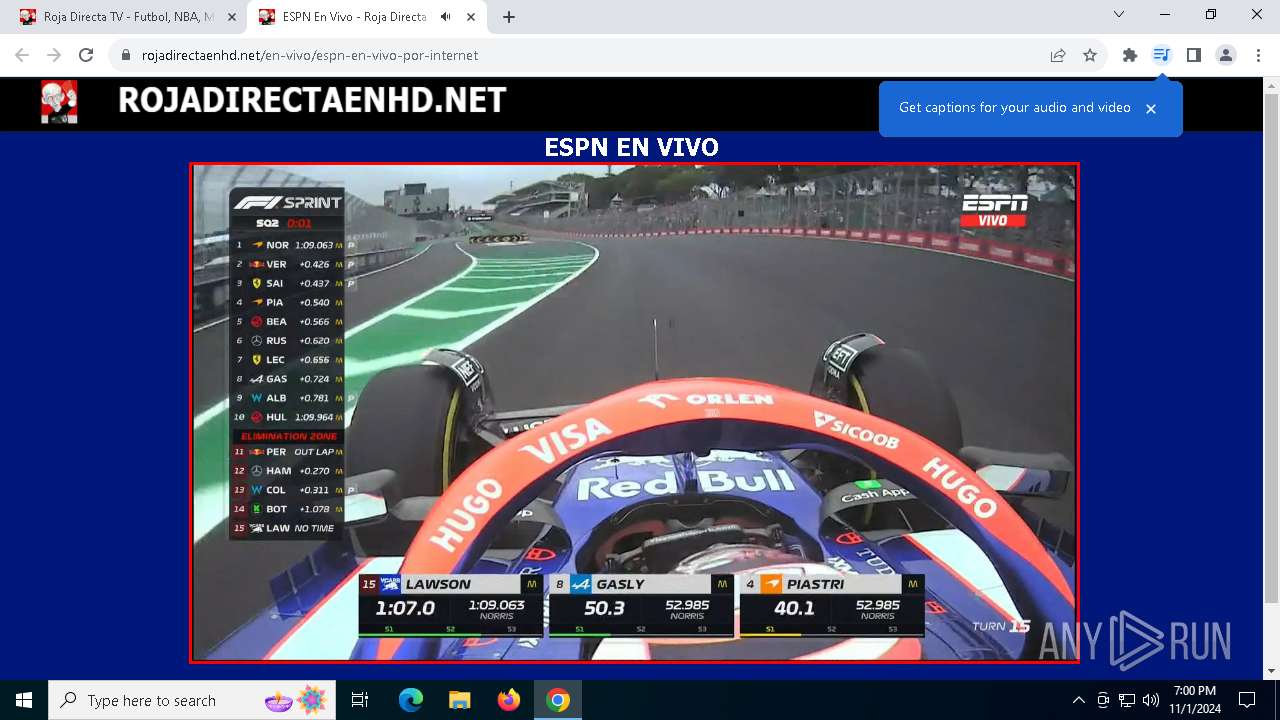
Task: Click the Chrome taskbar icon
Action: pos(558,700)
